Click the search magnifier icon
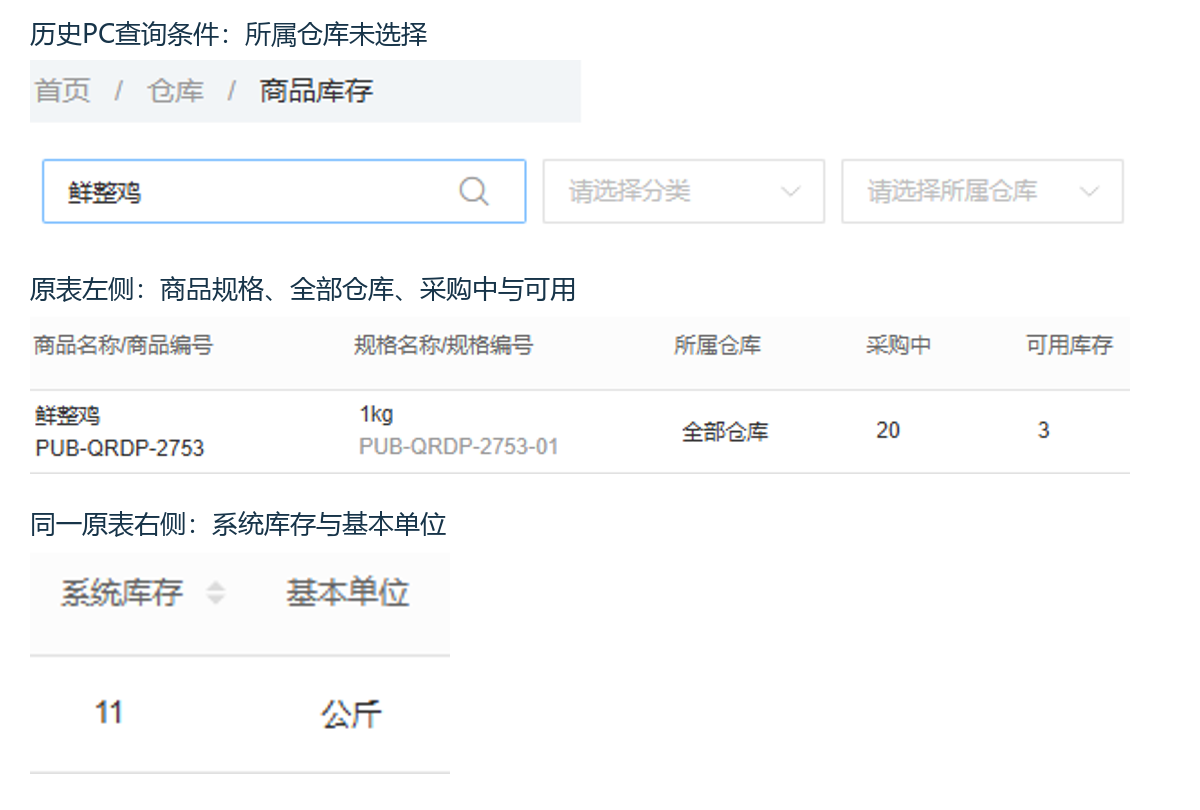This screenshot has height=810, width=1200. coord(474,191)
